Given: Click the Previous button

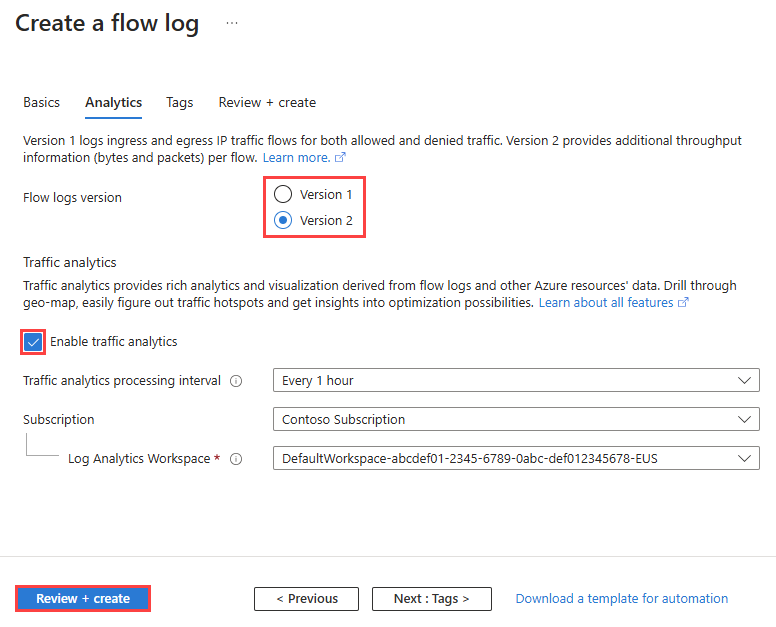Looking at the screenshot, I should click(304, 599).
